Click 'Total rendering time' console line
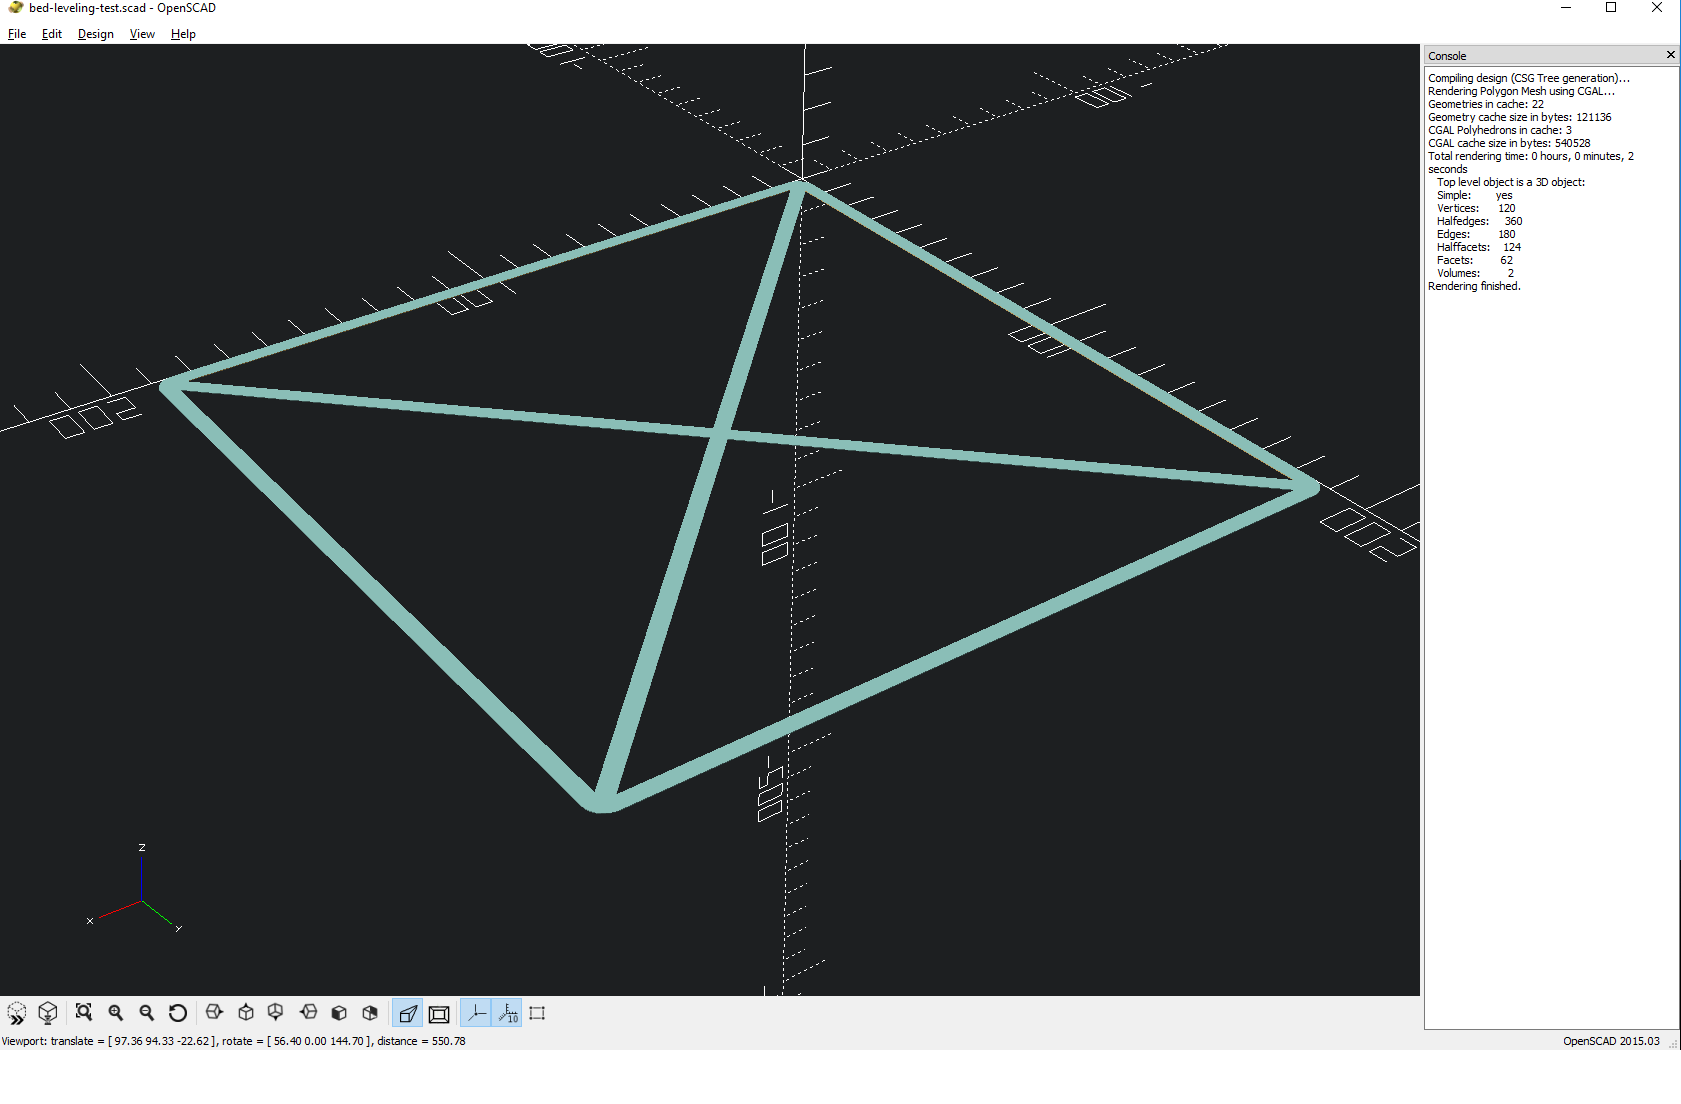Screen dimensions: 1681x1104 (x=1531, y=162)
